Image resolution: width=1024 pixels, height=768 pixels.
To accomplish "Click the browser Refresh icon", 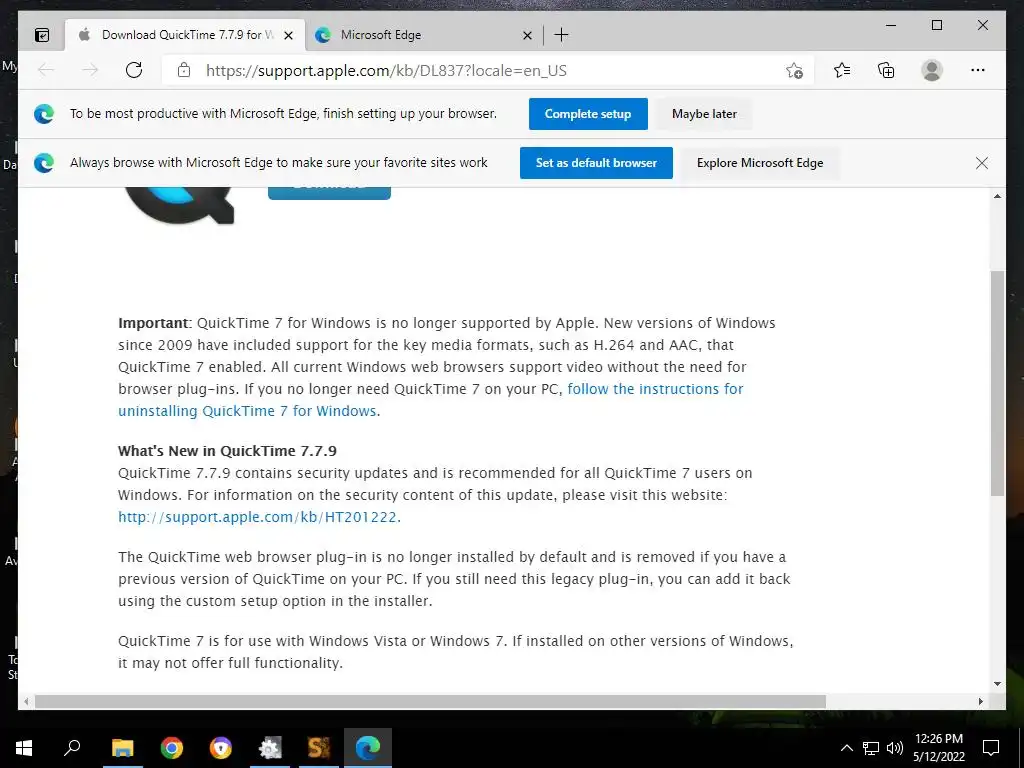I will pyautogui.click(x=134, y=70).
